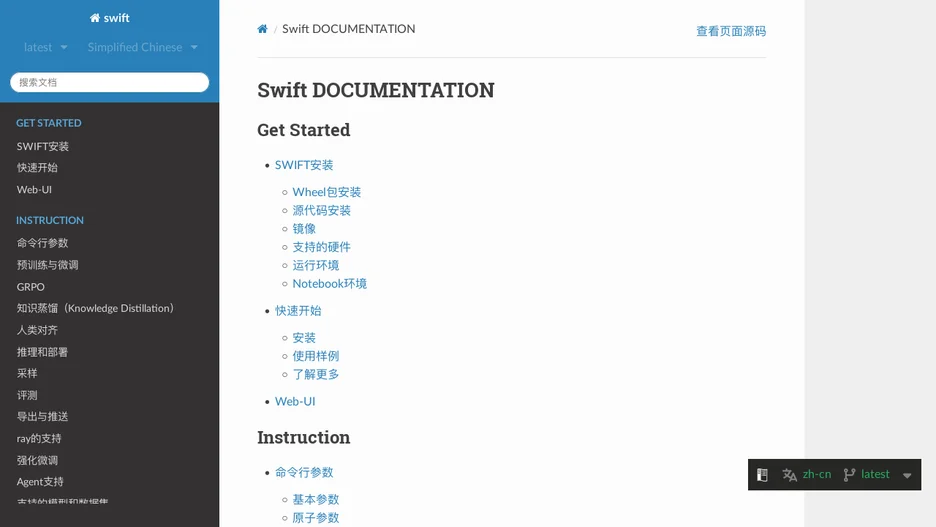This screenshot has height=527, width=936.
Task: Open 使用样例 link
Action: point(316,356)
